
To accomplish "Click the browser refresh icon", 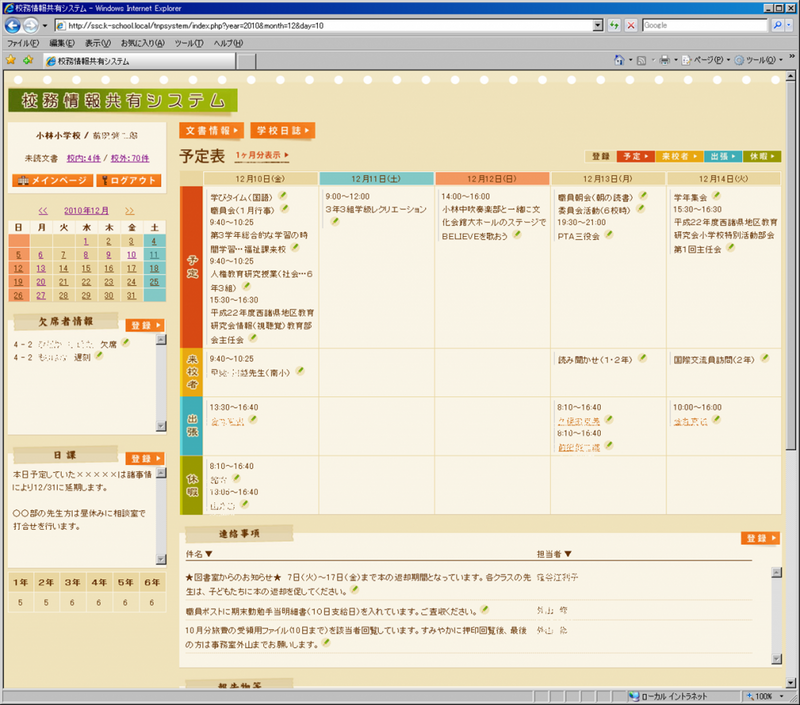I will pyautogui.click(x=614, y=25).
